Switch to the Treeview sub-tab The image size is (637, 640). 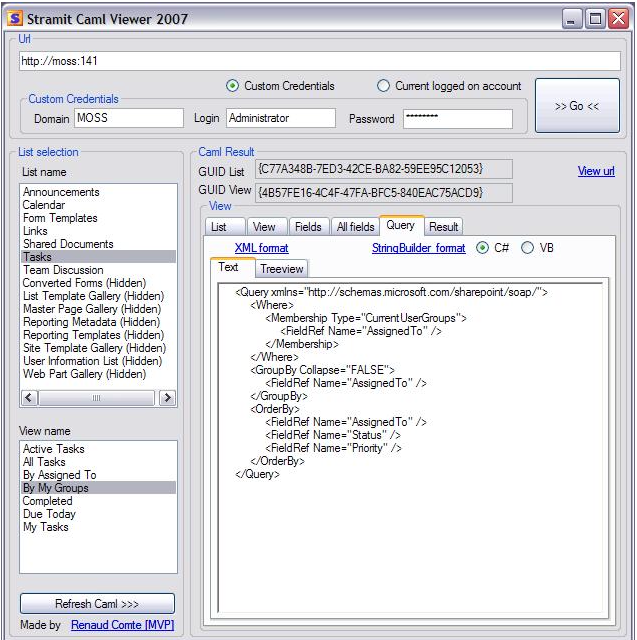click(282, 269)
